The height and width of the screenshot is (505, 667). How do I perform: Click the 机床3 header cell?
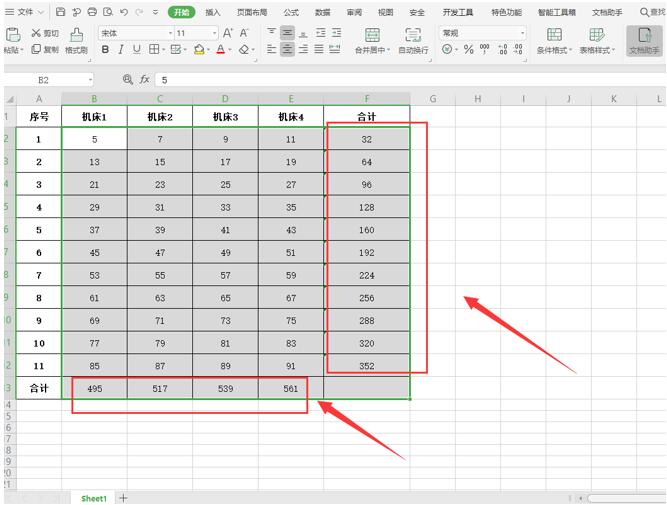click(x=225, y=117)
